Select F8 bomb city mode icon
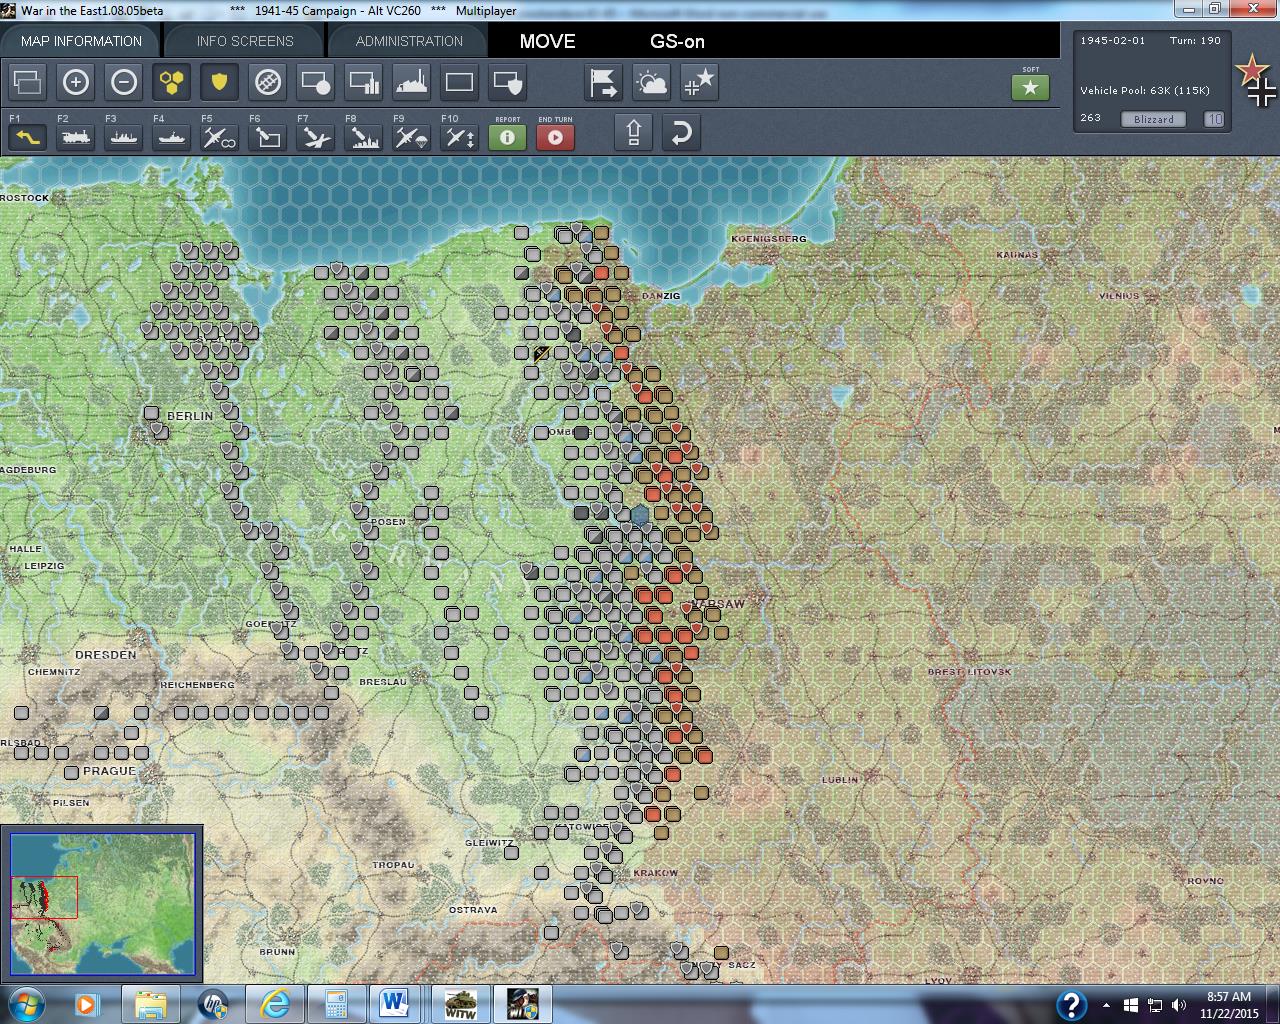Viewport: 1280px width, 1024px height. click(363, 136)
